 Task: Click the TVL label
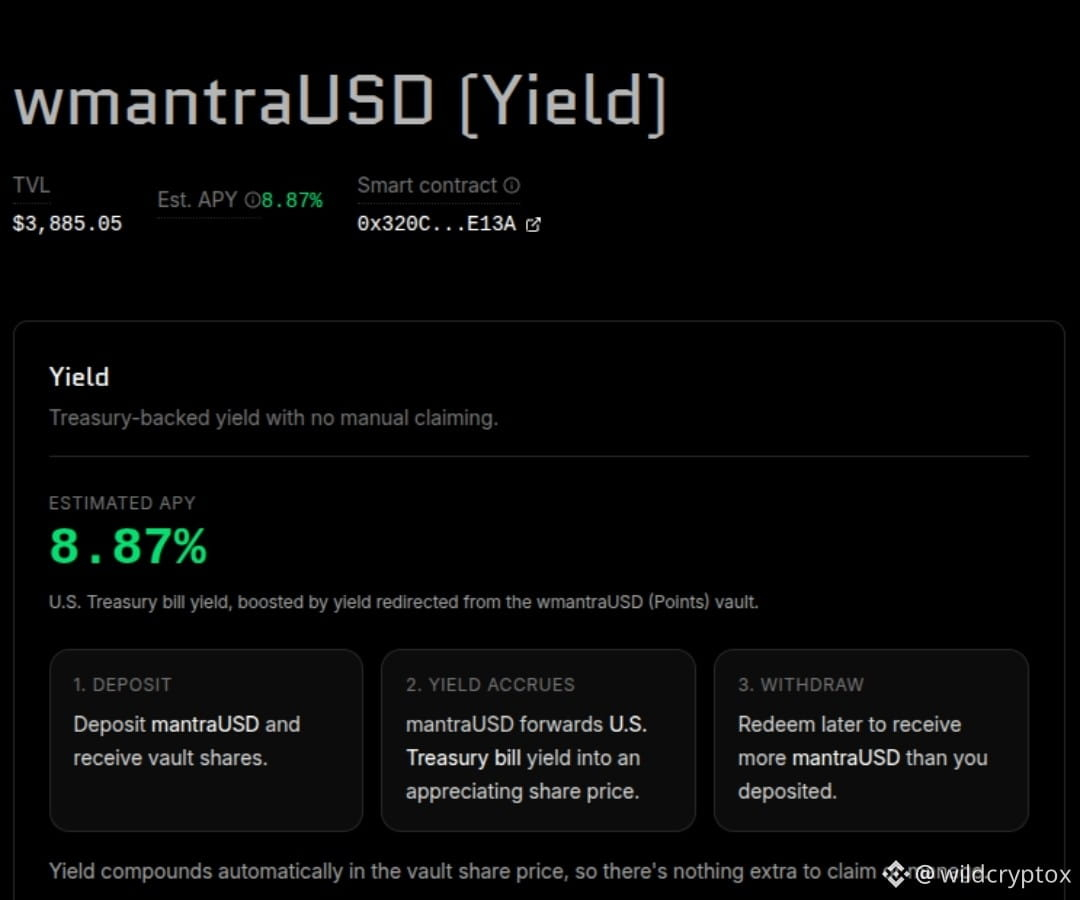pos(32,185)
